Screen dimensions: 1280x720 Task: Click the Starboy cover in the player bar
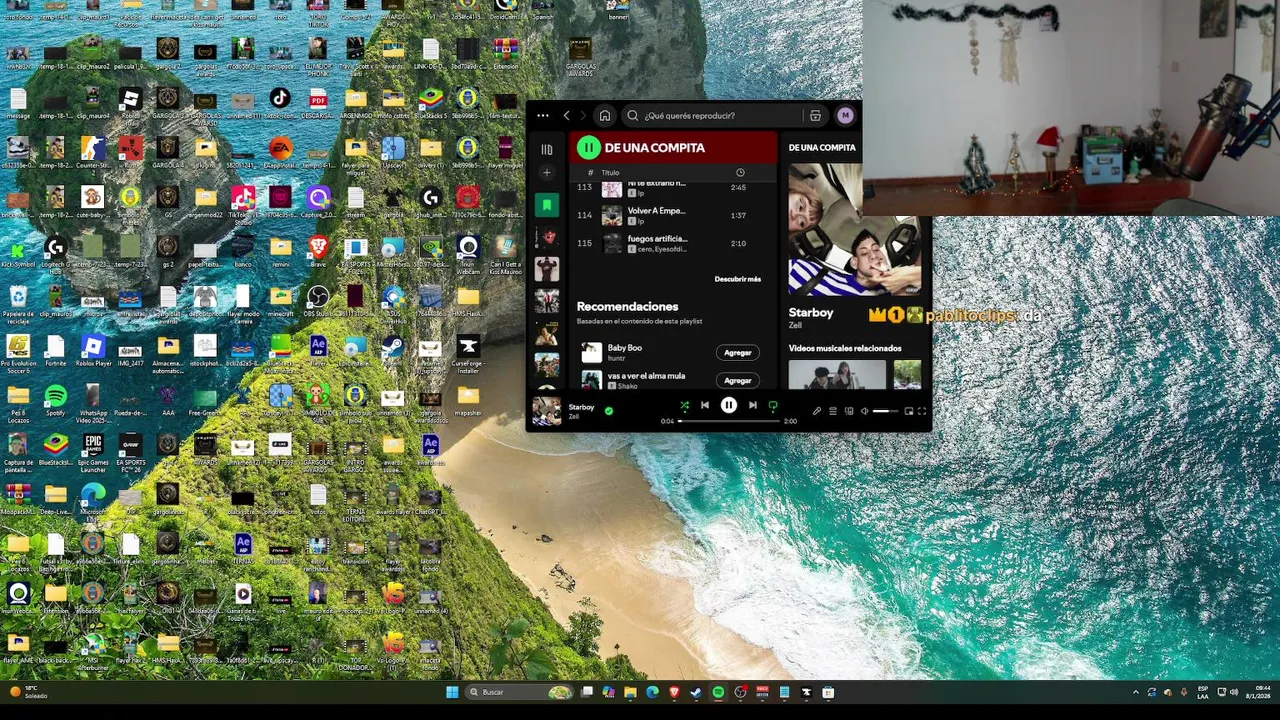pyautogui.click(x=546, y=411)
